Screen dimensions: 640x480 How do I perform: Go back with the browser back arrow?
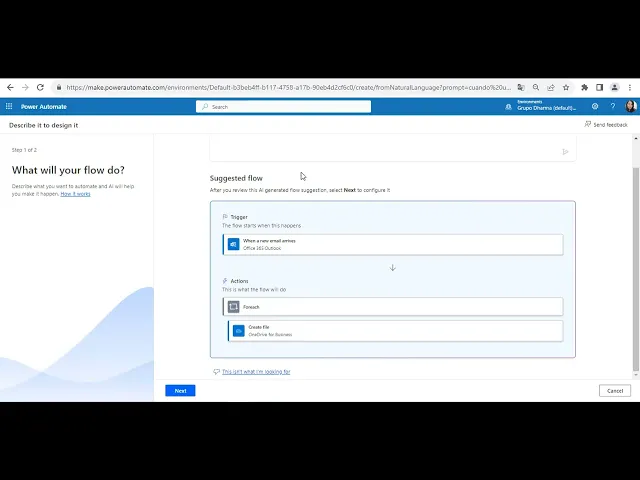point(10,87)
